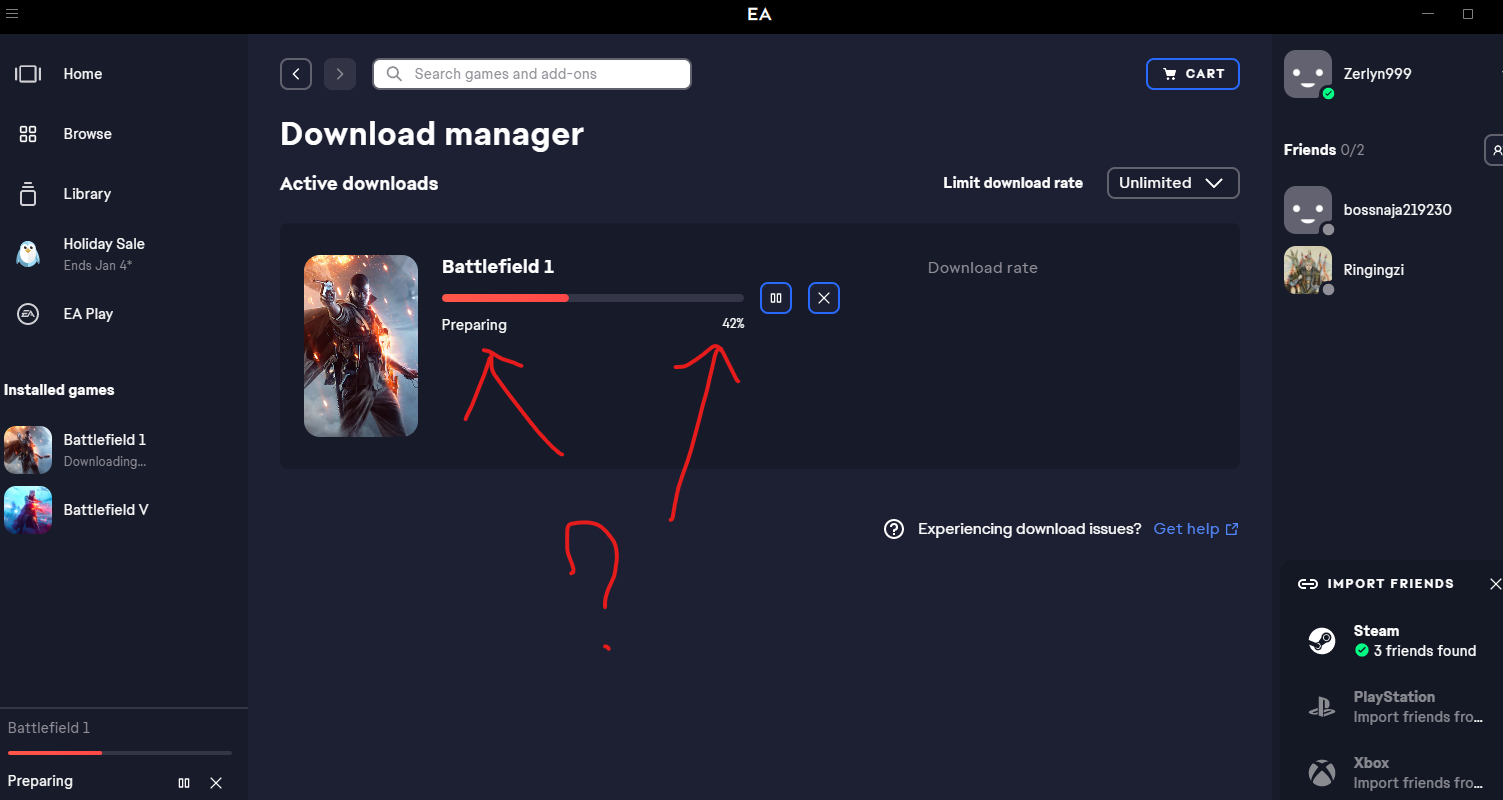This screenshot has width=1503, height=800.
Task: Open the hamburger menu in the title bar
Action: coord(12,14)
